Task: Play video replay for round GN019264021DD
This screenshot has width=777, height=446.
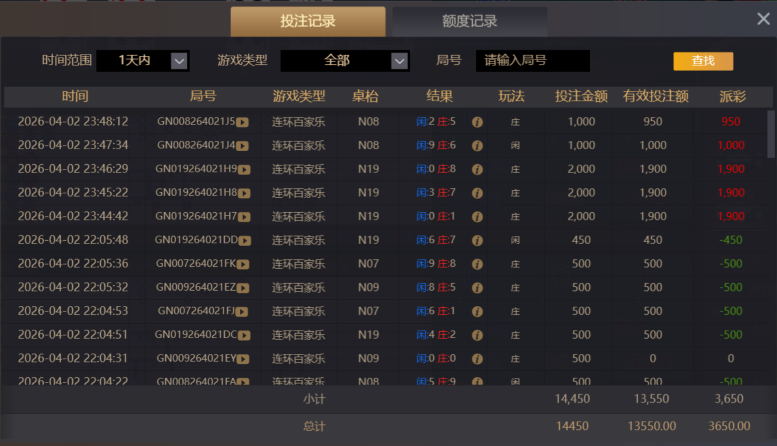Action: (245, 240)
